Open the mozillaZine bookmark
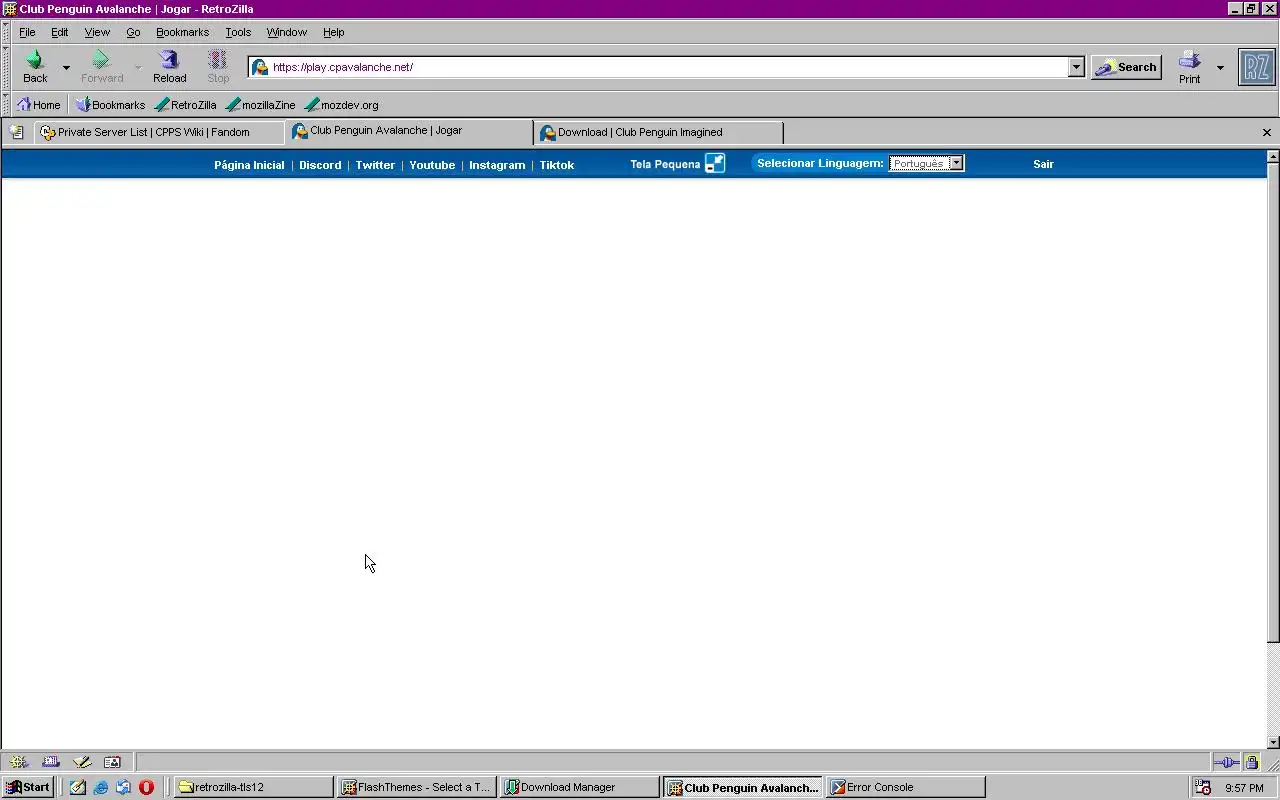The height and width of the screenshot is (800, 1280). [x=260, y=104]
